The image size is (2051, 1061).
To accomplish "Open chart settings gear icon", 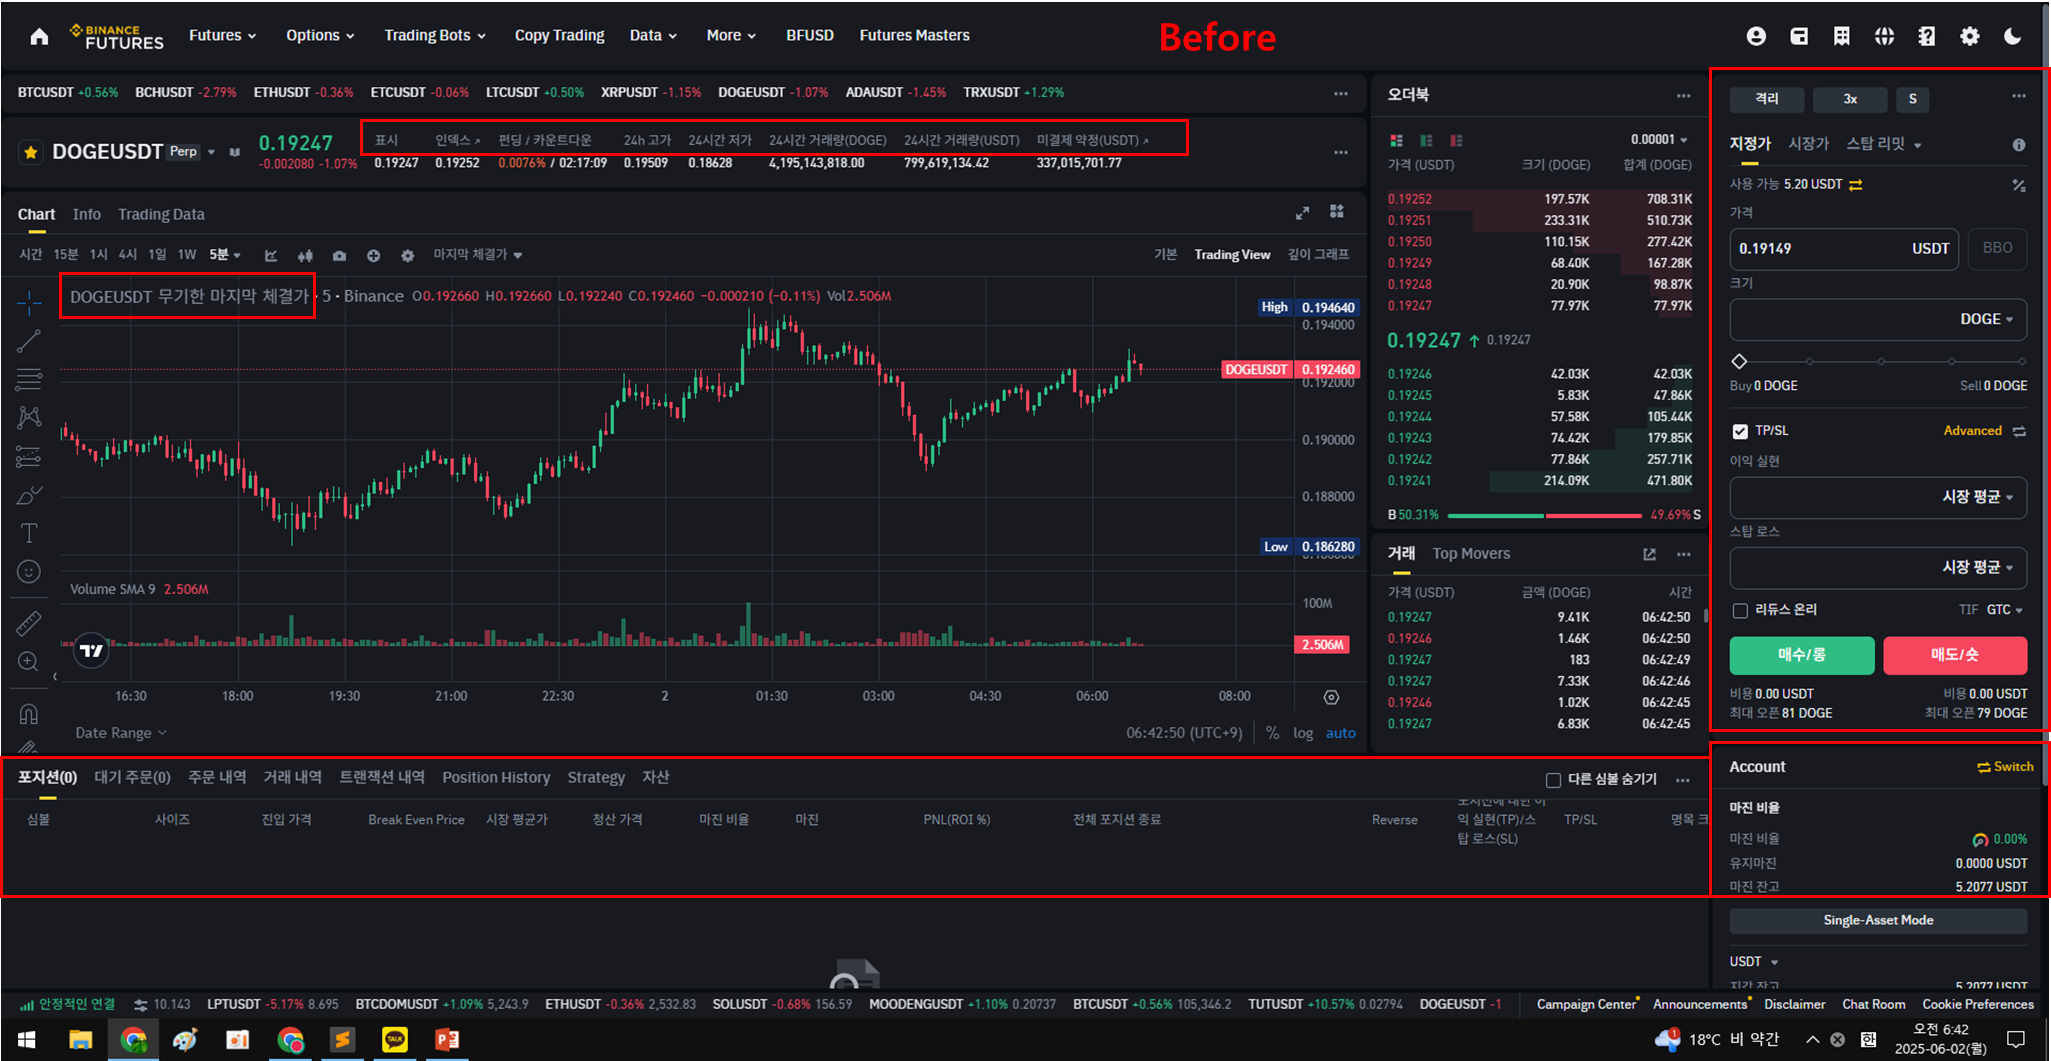I will (407, 255).
